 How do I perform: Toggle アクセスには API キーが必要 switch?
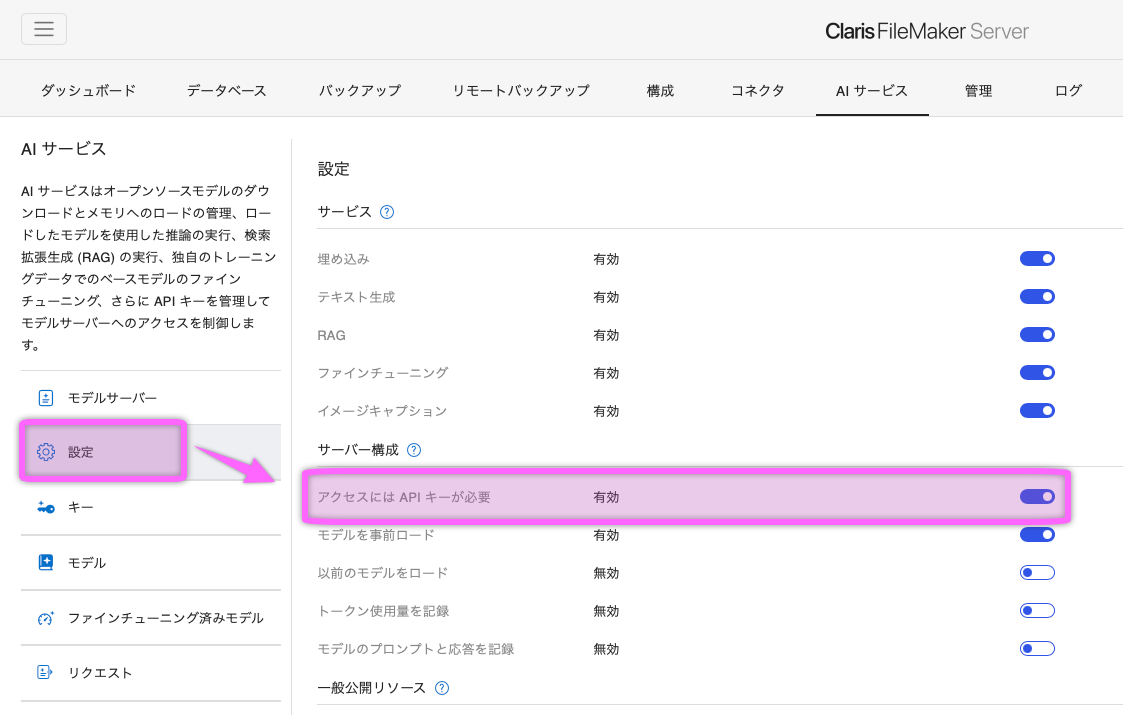tap(1037, 496)
